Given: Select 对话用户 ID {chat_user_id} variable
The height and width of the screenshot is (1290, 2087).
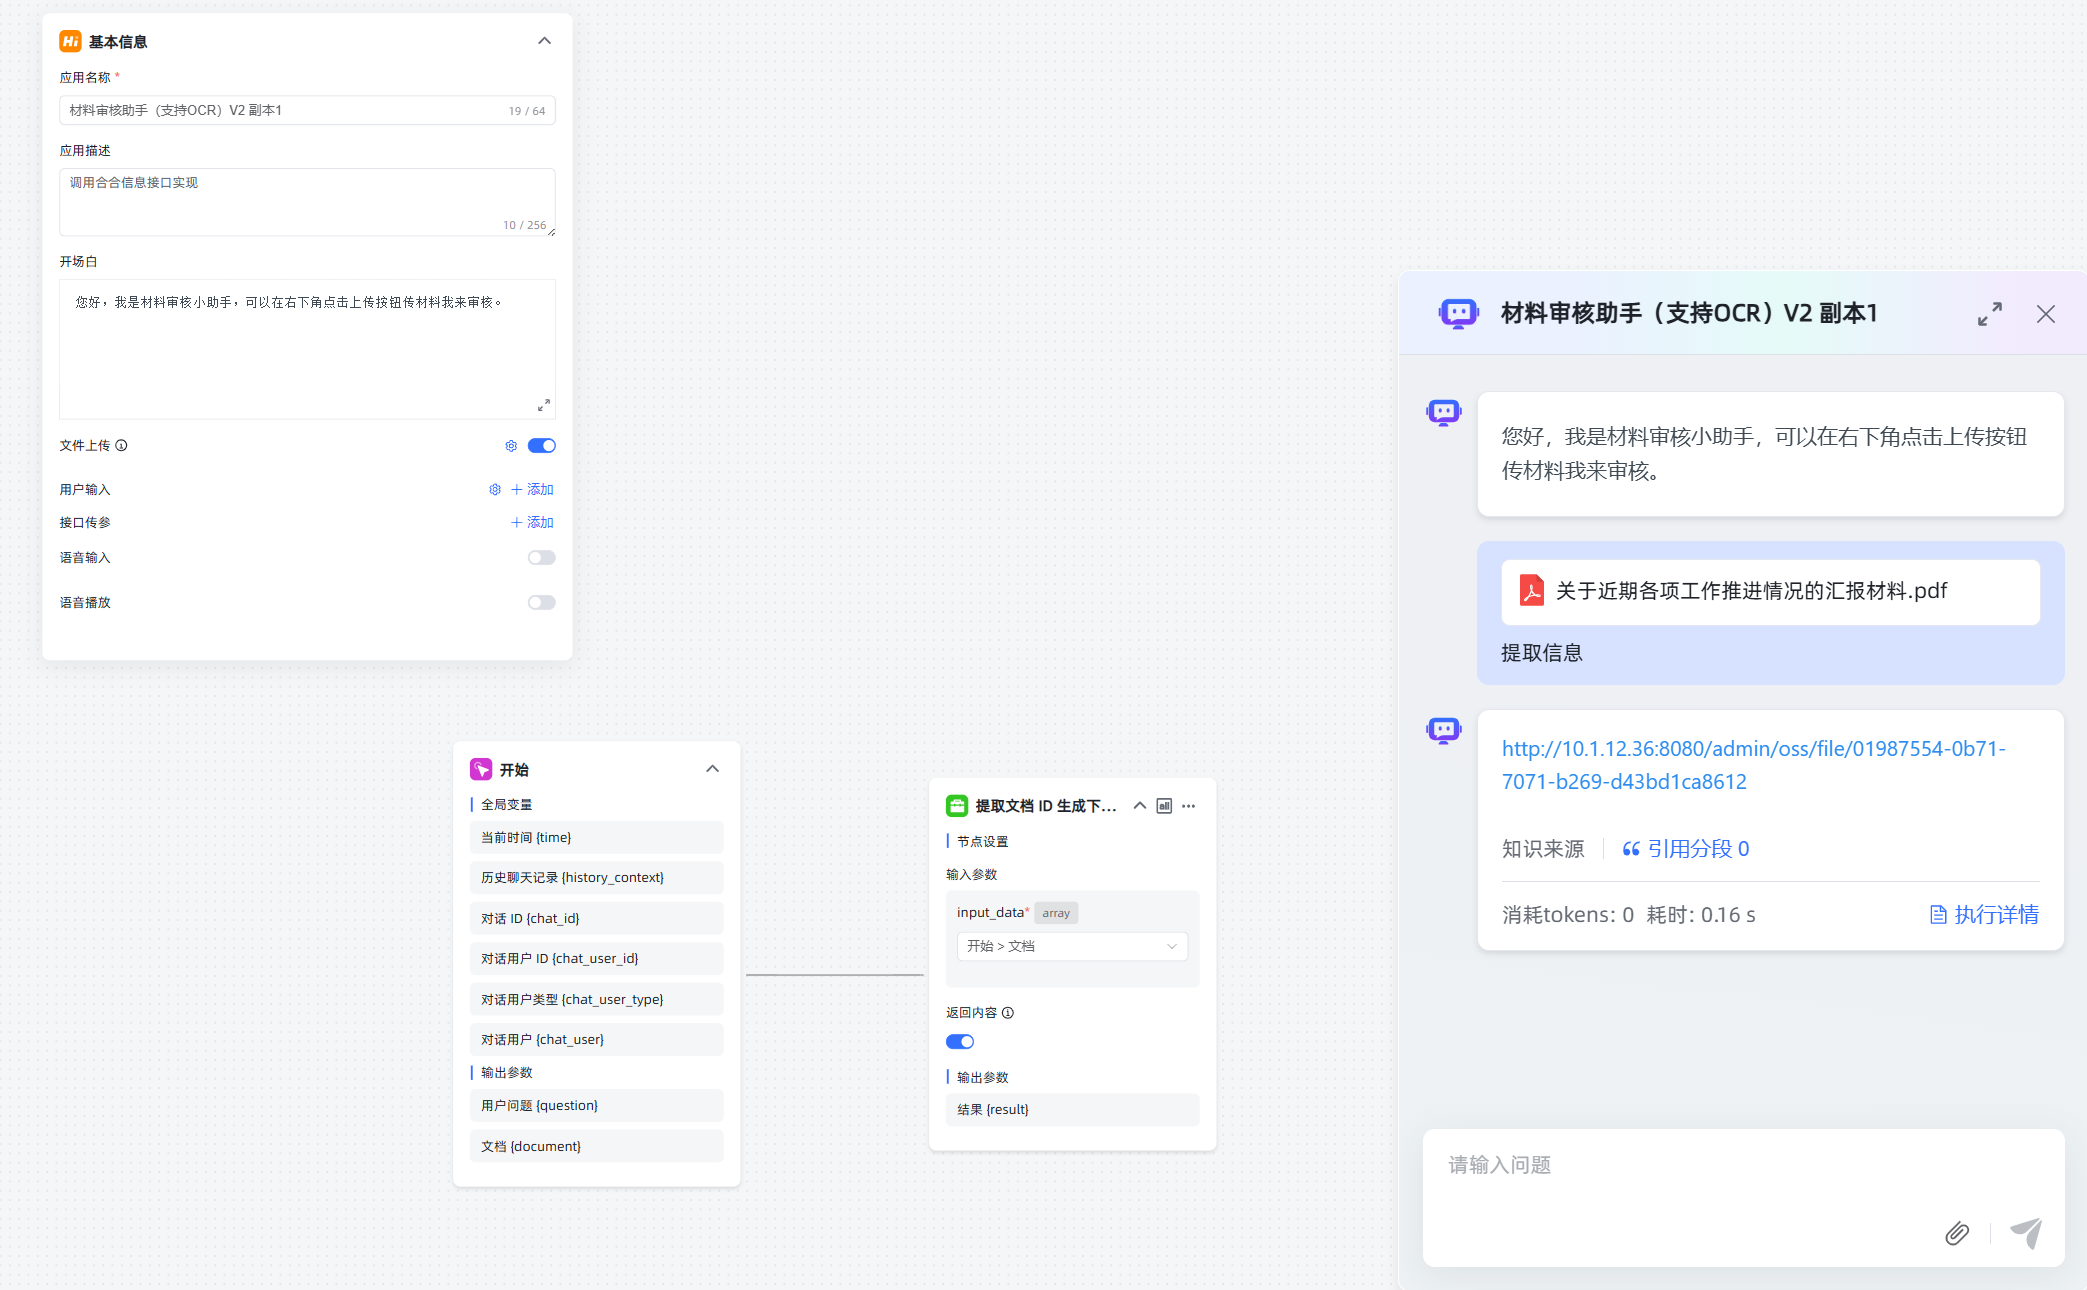Looking at the screenshot, I should (x=596, y=959).
